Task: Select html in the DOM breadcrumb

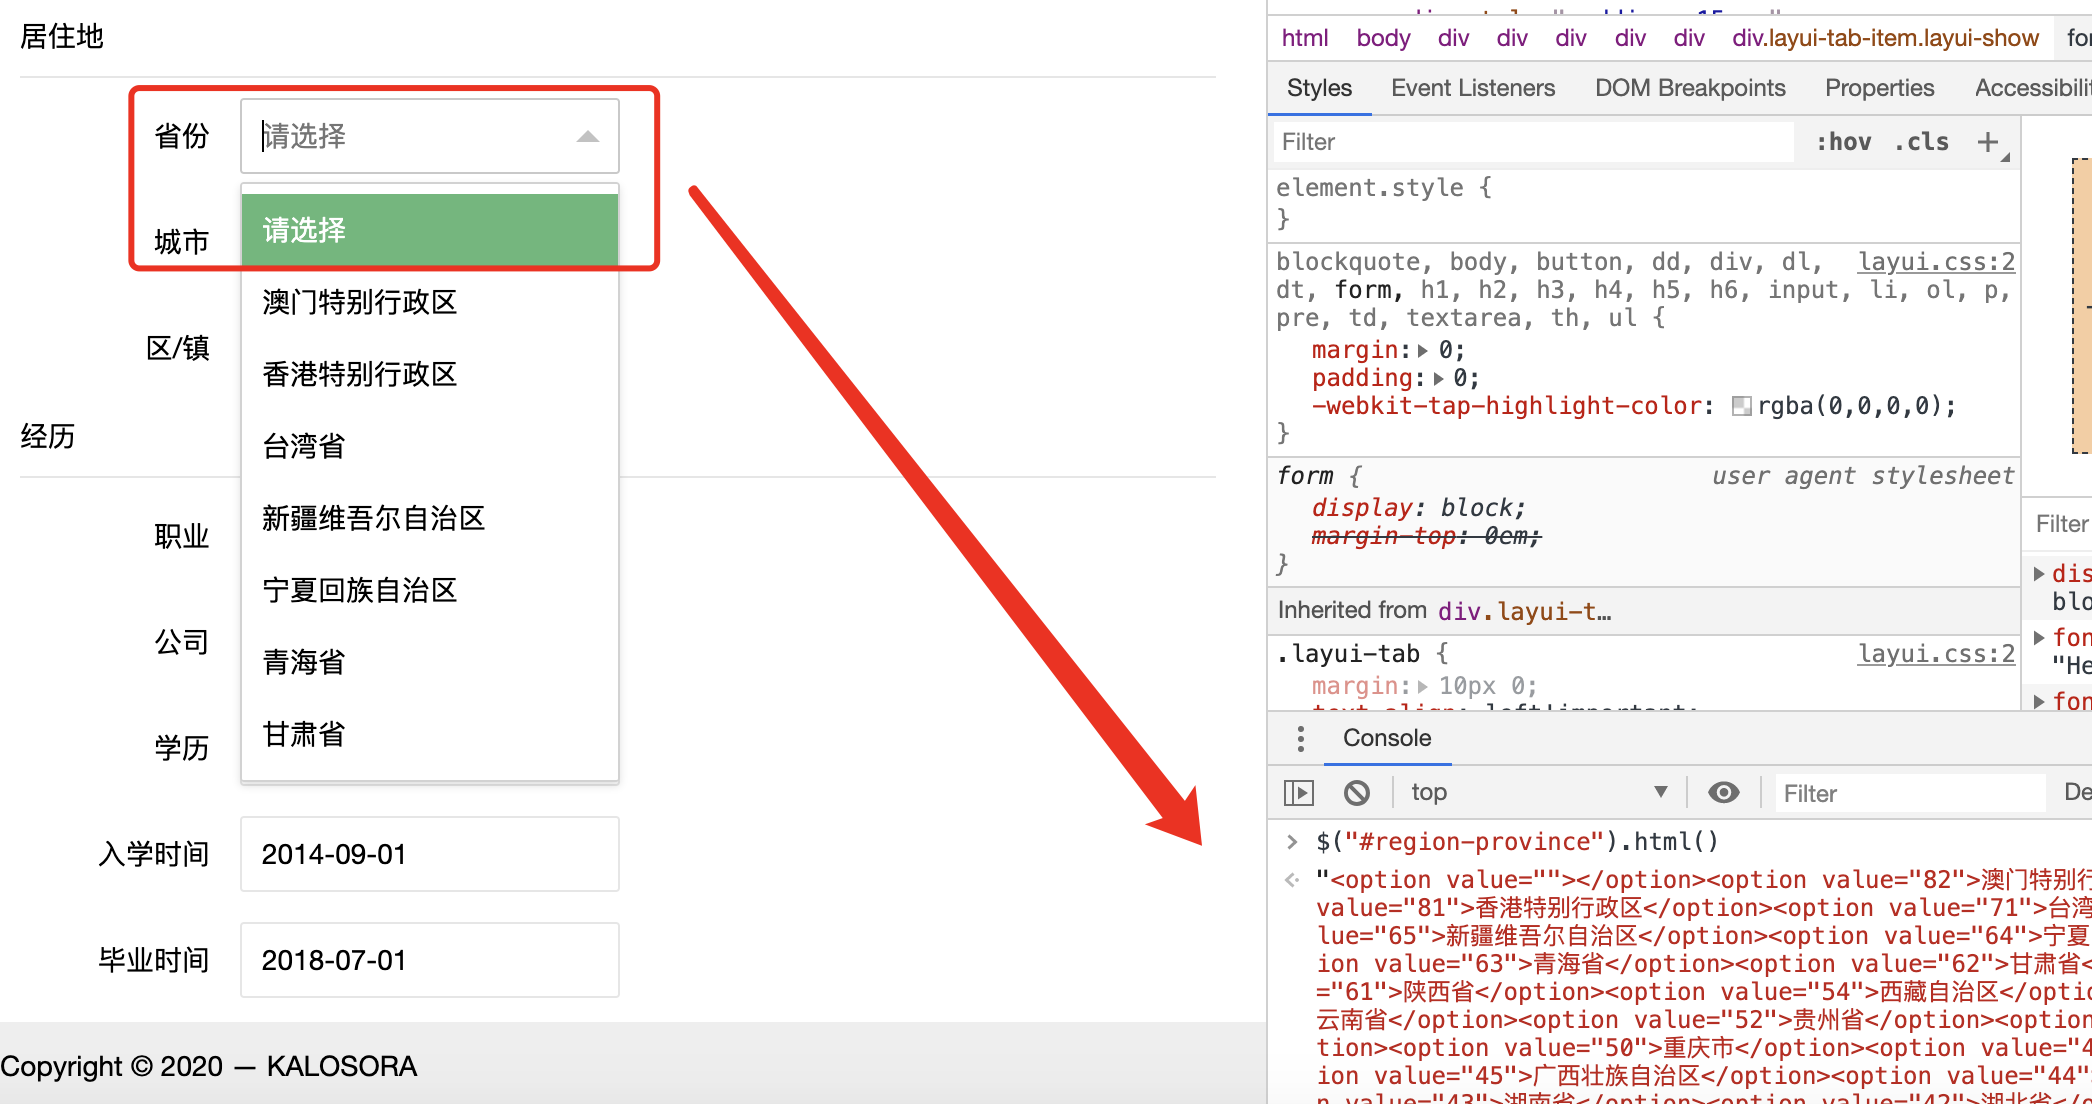Action: coord(1304,37)
